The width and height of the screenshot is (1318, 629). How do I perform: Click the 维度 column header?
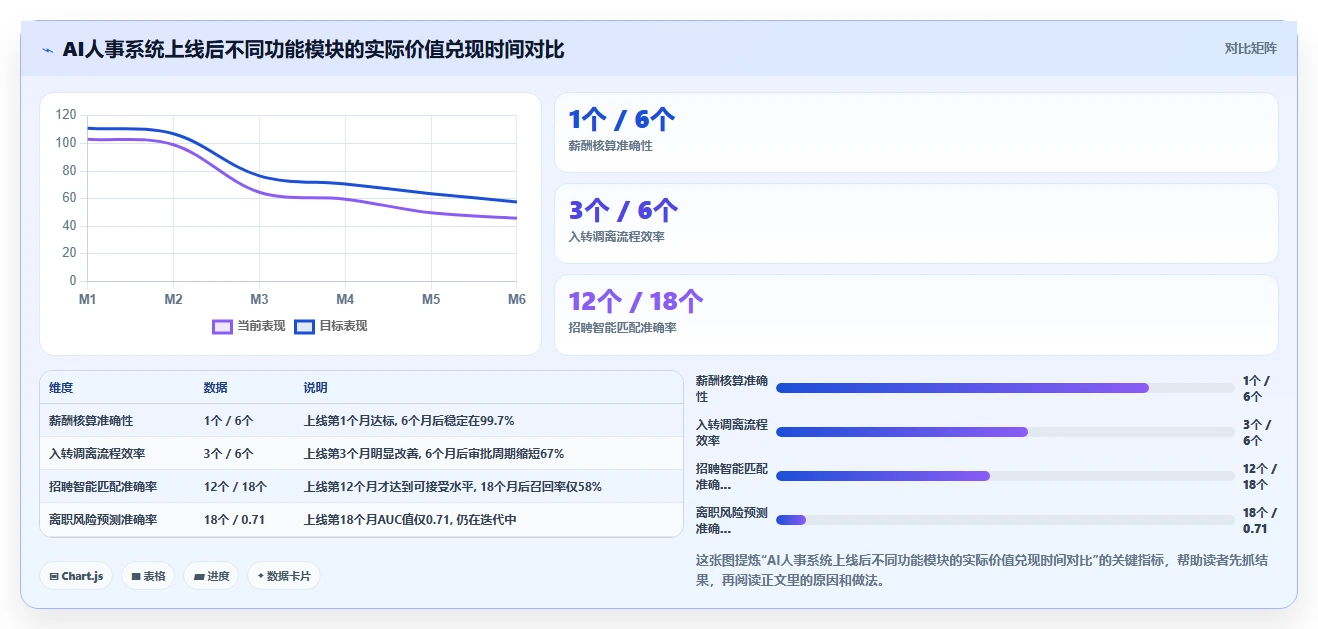(x=61, y=388)
